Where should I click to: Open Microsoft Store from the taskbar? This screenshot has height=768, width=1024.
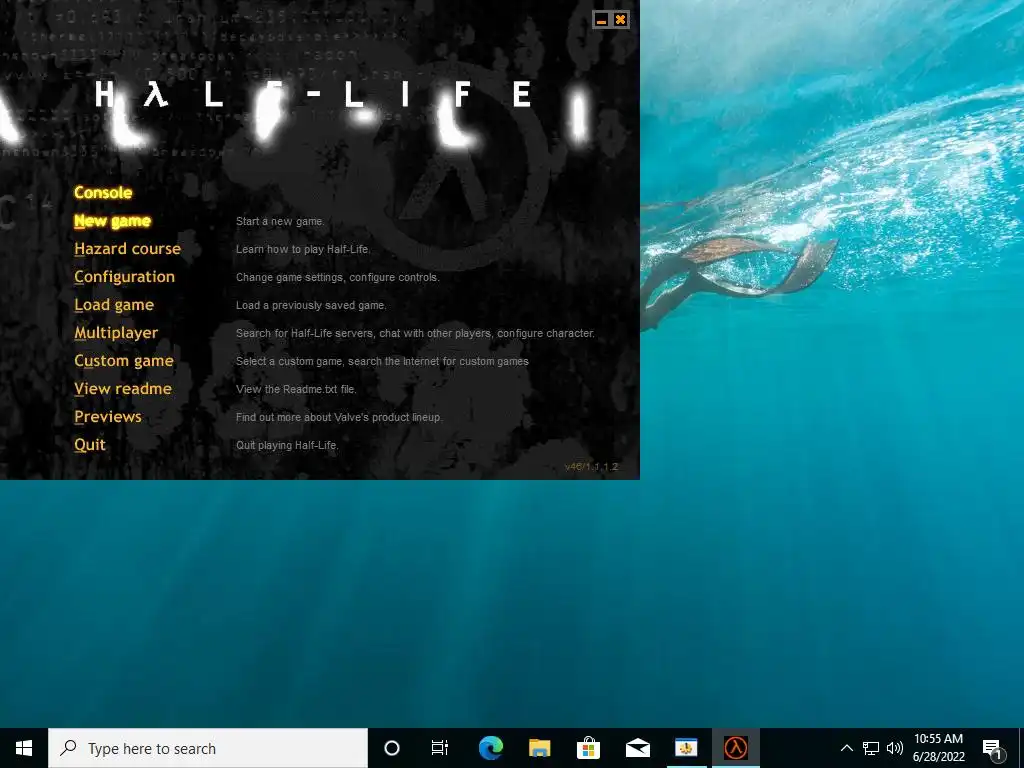coord(588,748)
